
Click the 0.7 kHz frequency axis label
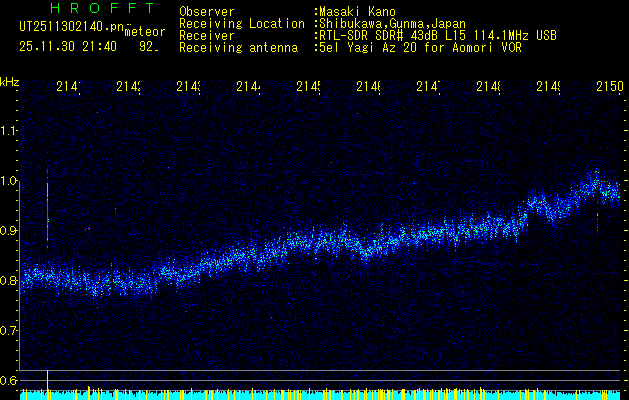[x=9, y=330]
